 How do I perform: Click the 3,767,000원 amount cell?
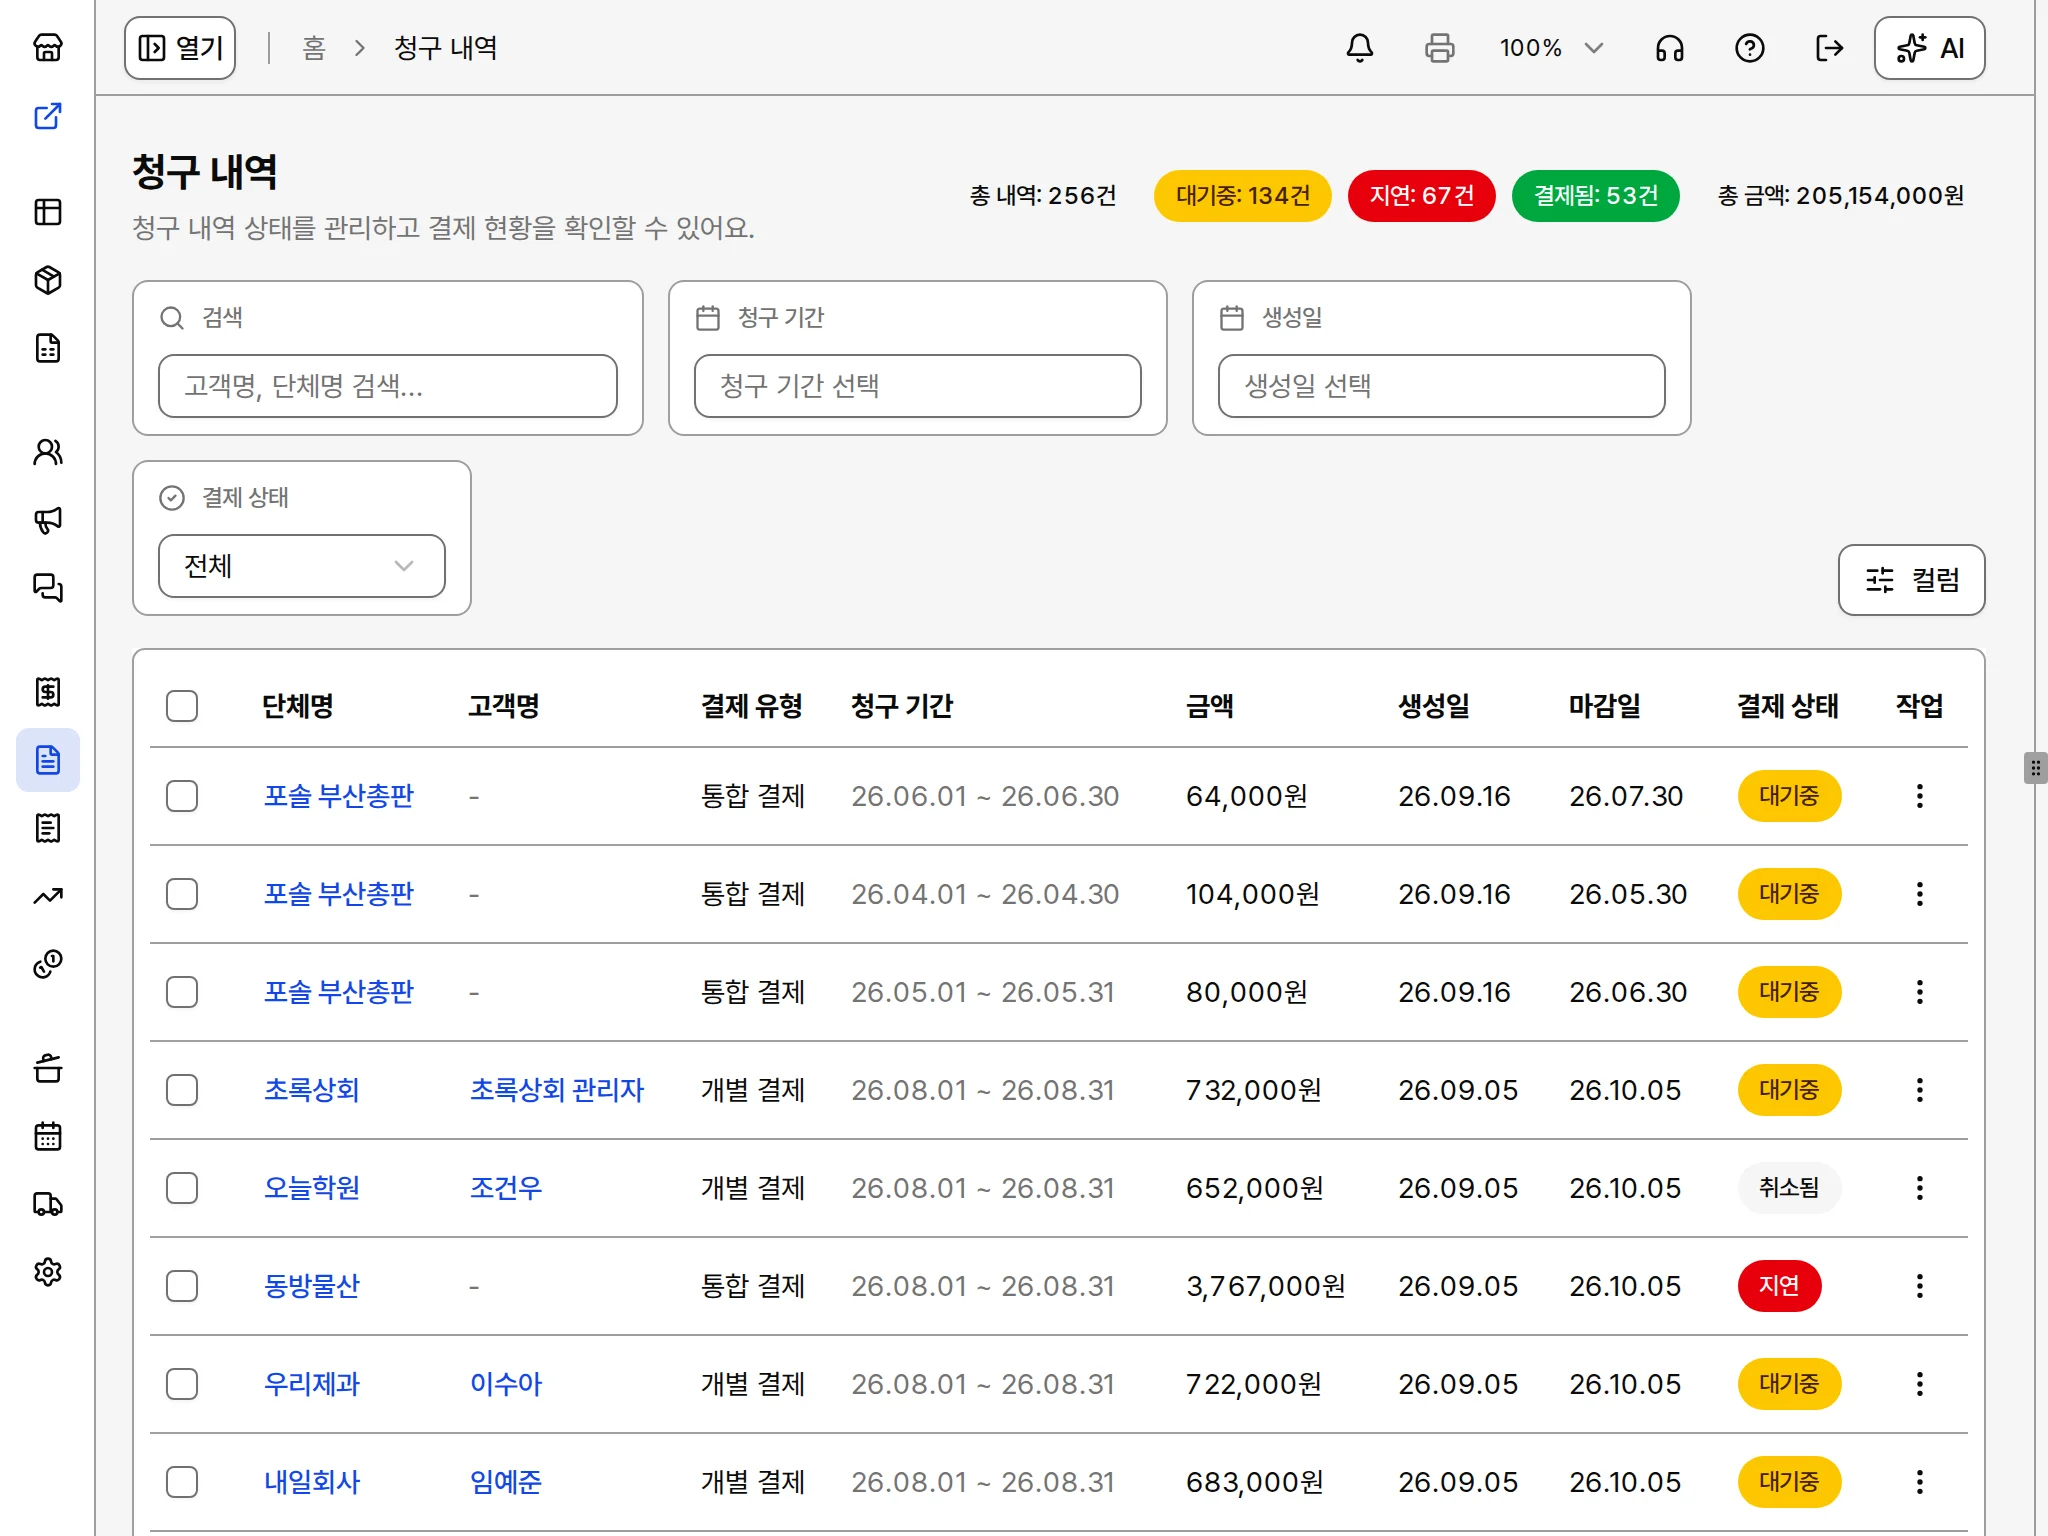point(1266,1286)
